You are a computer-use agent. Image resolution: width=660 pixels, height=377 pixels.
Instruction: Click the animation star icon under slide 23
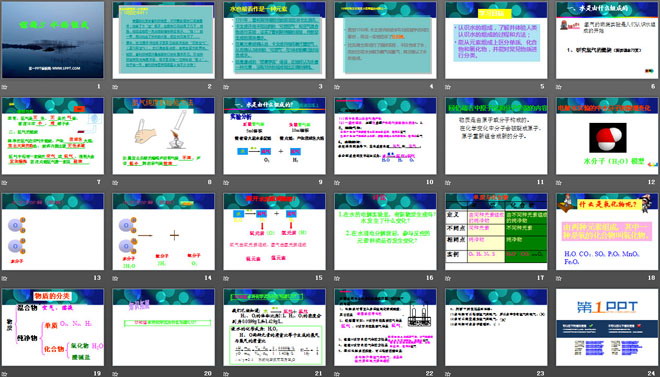(448, 374)
